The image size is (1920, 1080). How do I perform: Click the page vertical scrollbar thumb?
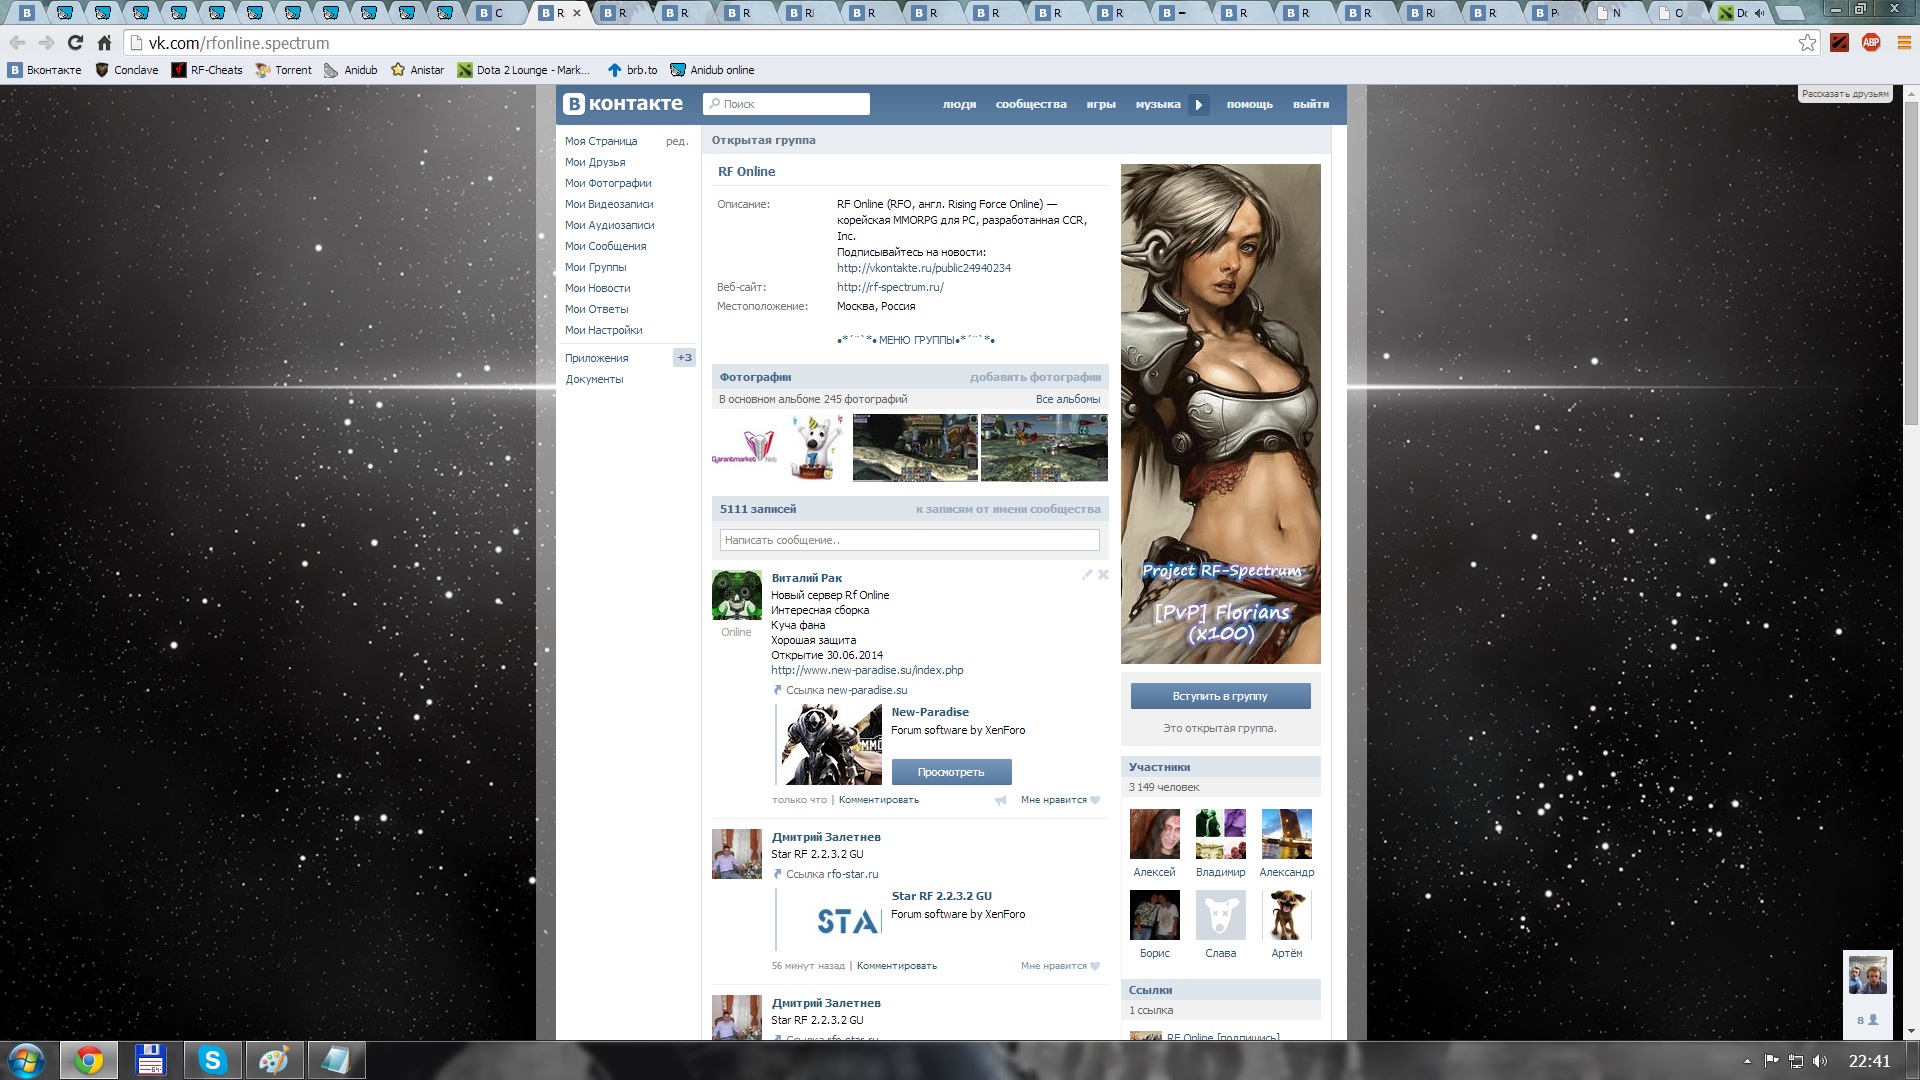point(1911,265)
